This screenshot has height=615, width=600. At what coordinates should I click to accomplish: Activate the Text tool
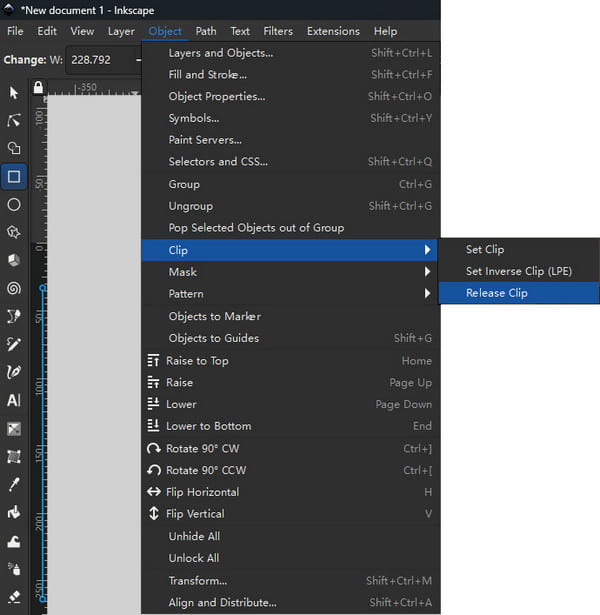[14, 401]
